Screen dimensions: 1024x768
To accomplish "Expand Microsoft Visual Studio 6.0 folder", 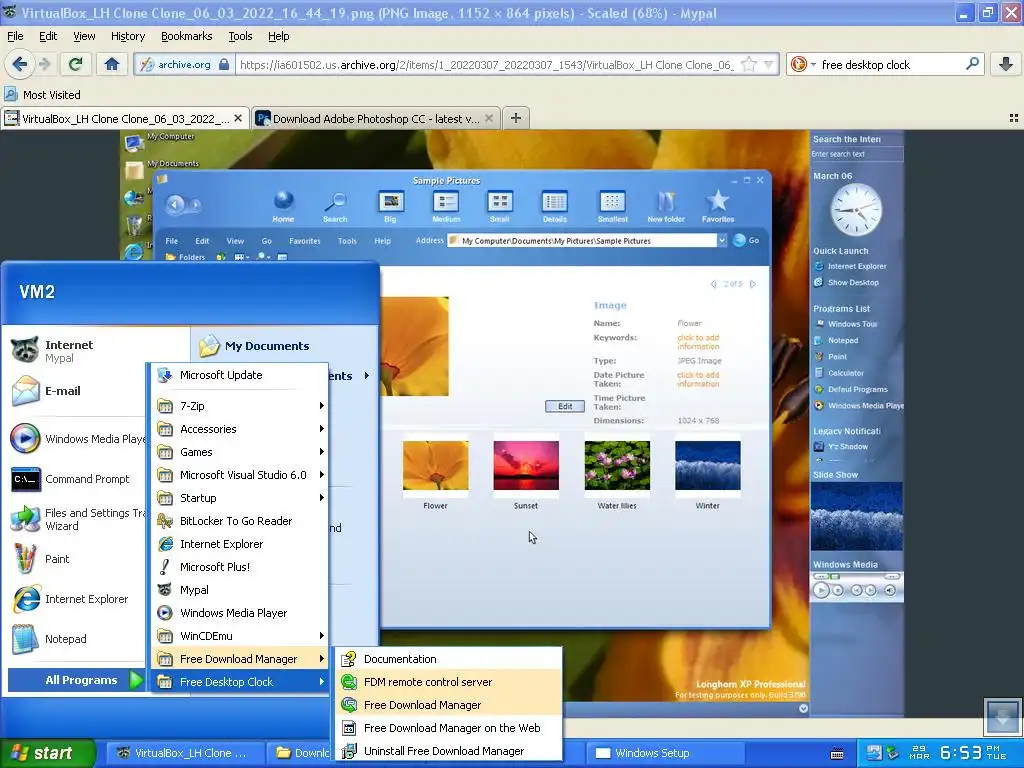I will coord(240,475).
